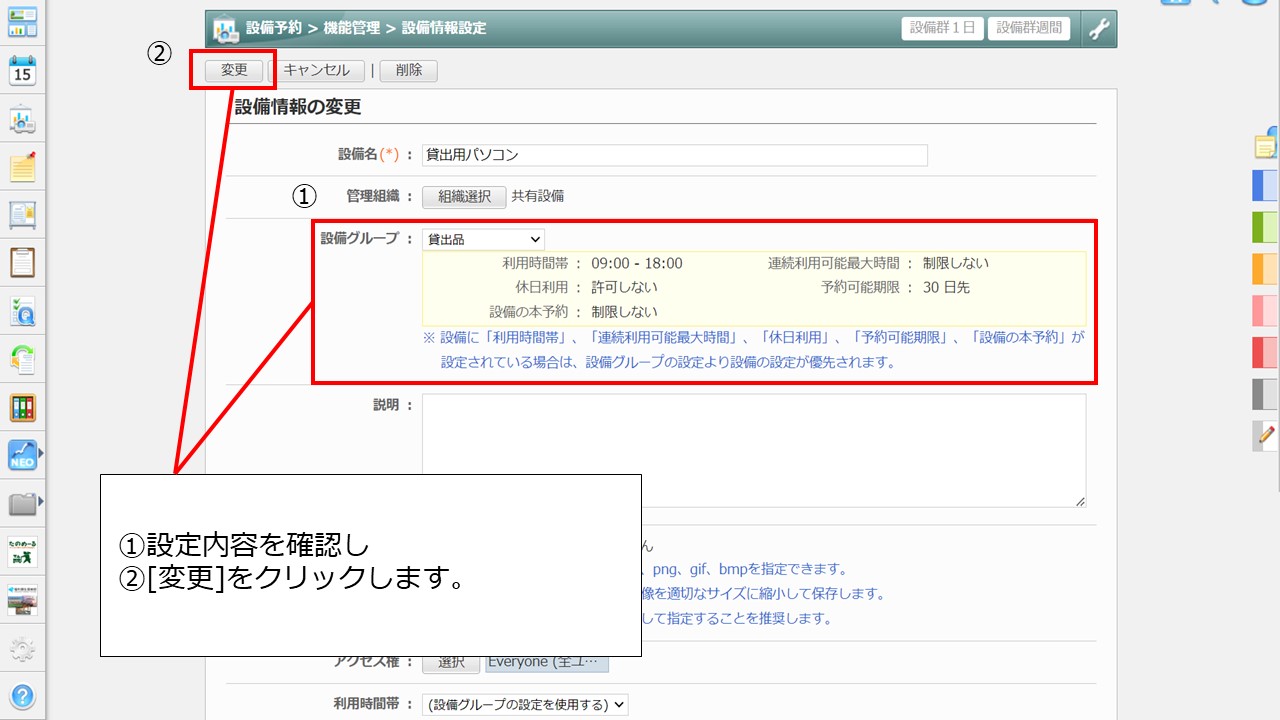
Task: Click the 削除 button
Action: pyautogui.click(x=408, y=70)
